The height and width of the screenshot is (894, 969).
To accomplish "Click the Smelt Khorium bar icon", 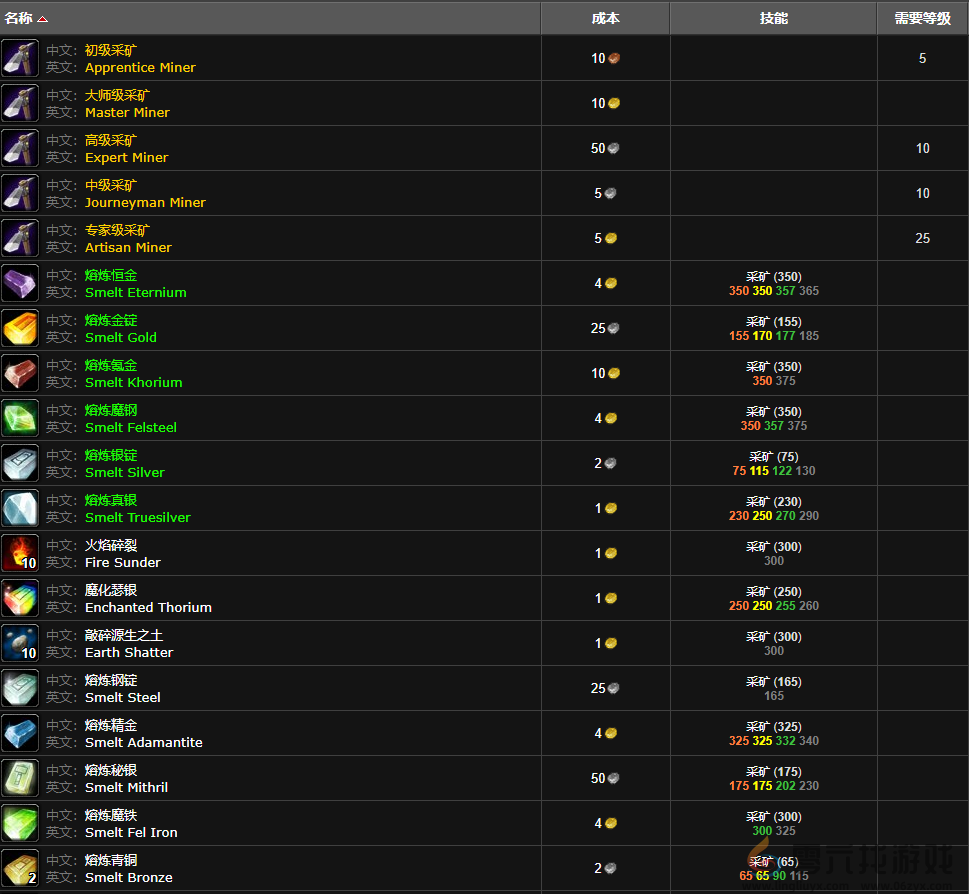I will click(x=20, y=373).
